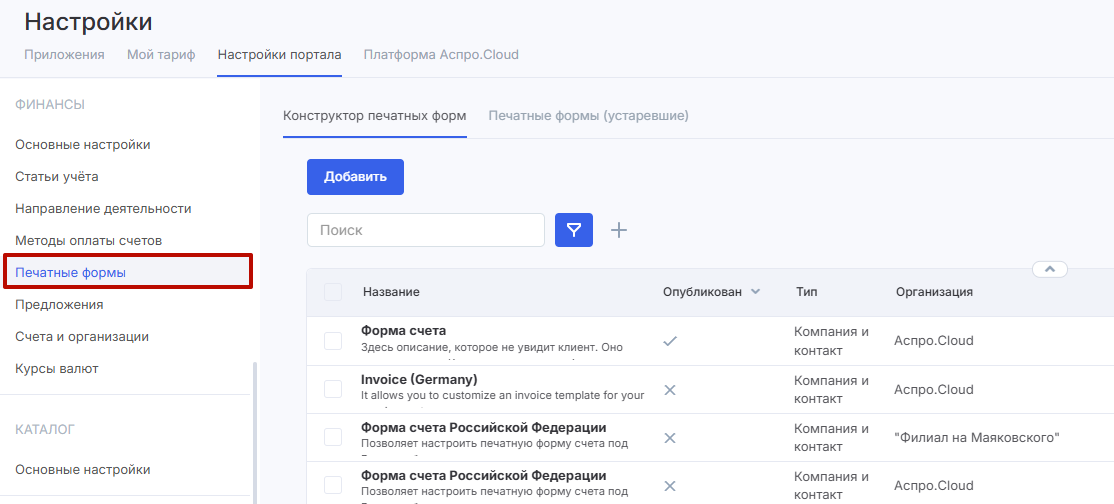Open Платформа Аспро.Cloud tab
Screen dimensions: 1114x504
441,54
